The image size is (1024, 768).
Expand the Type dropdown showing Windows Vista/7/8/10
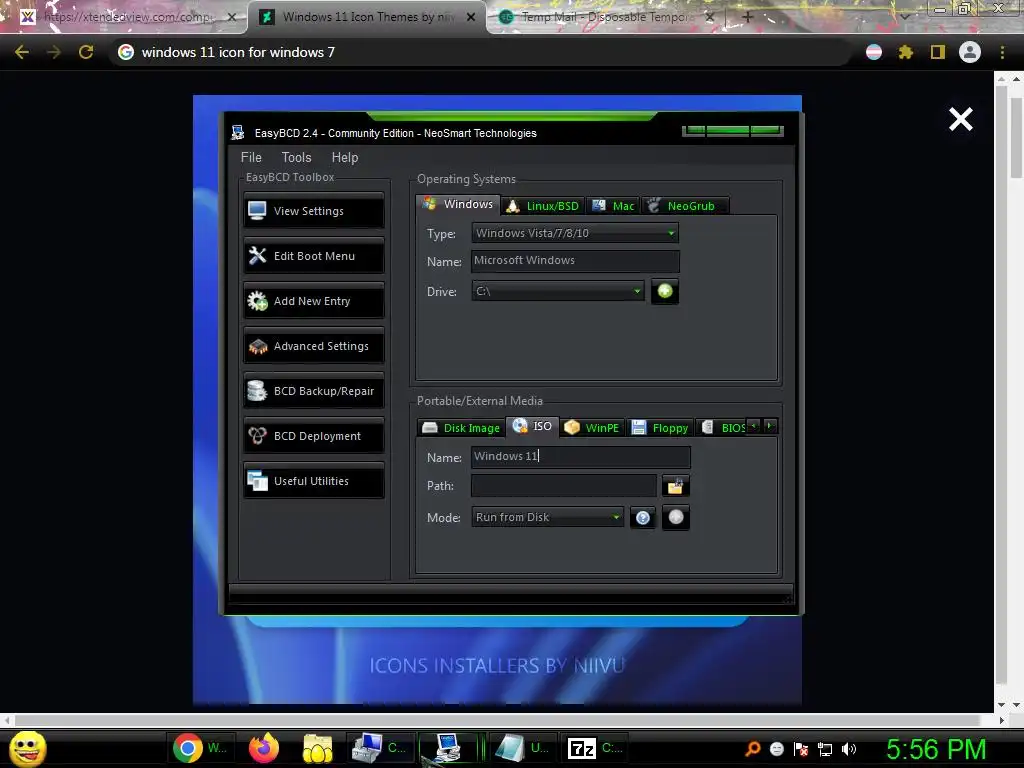pyautogui.click(x=575, y=233)
